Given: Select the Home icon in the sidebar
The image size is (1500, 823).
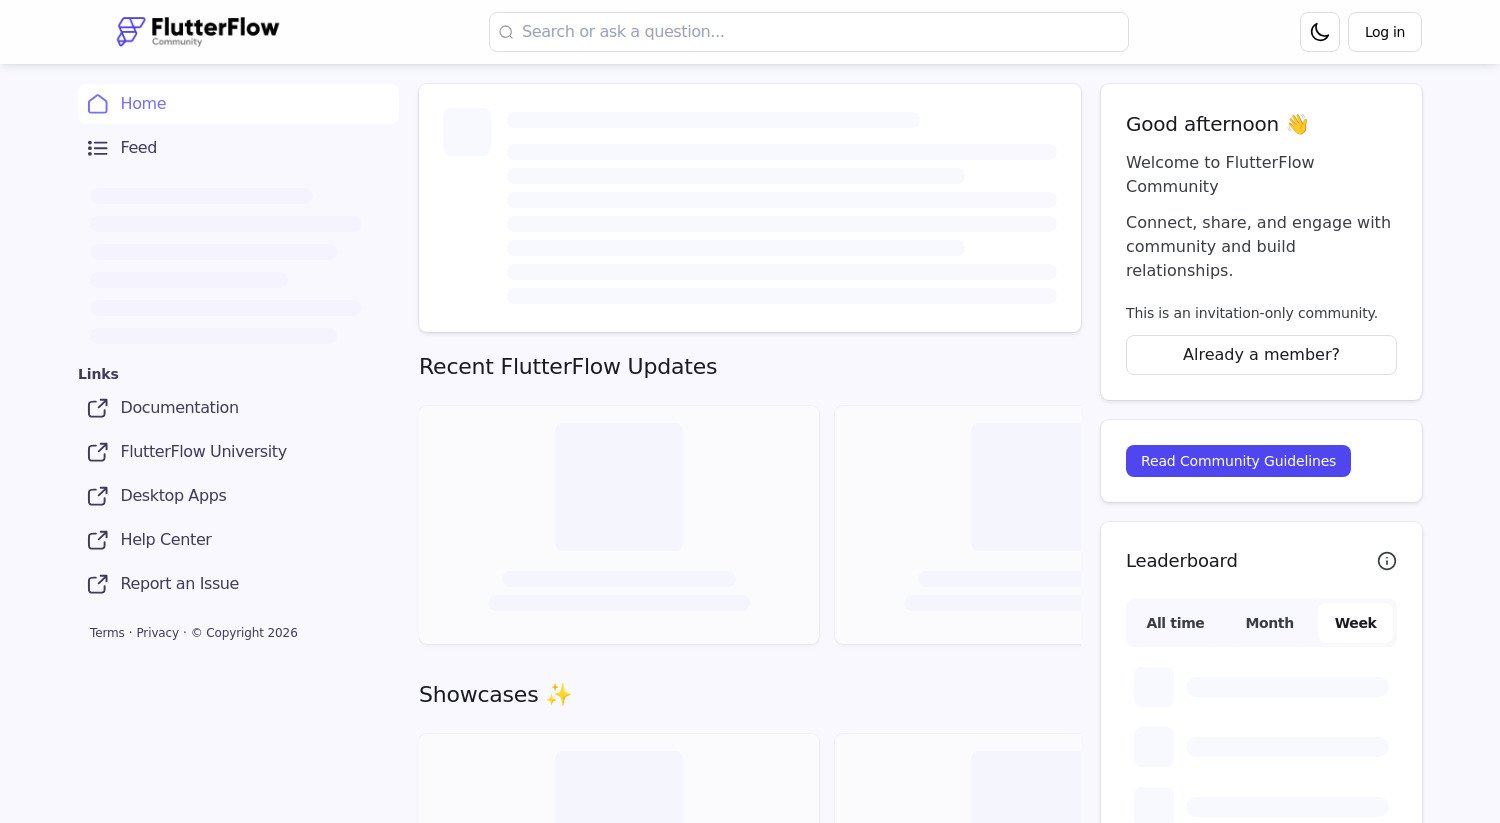Looking at the screenshot, I should click(97, 104).
